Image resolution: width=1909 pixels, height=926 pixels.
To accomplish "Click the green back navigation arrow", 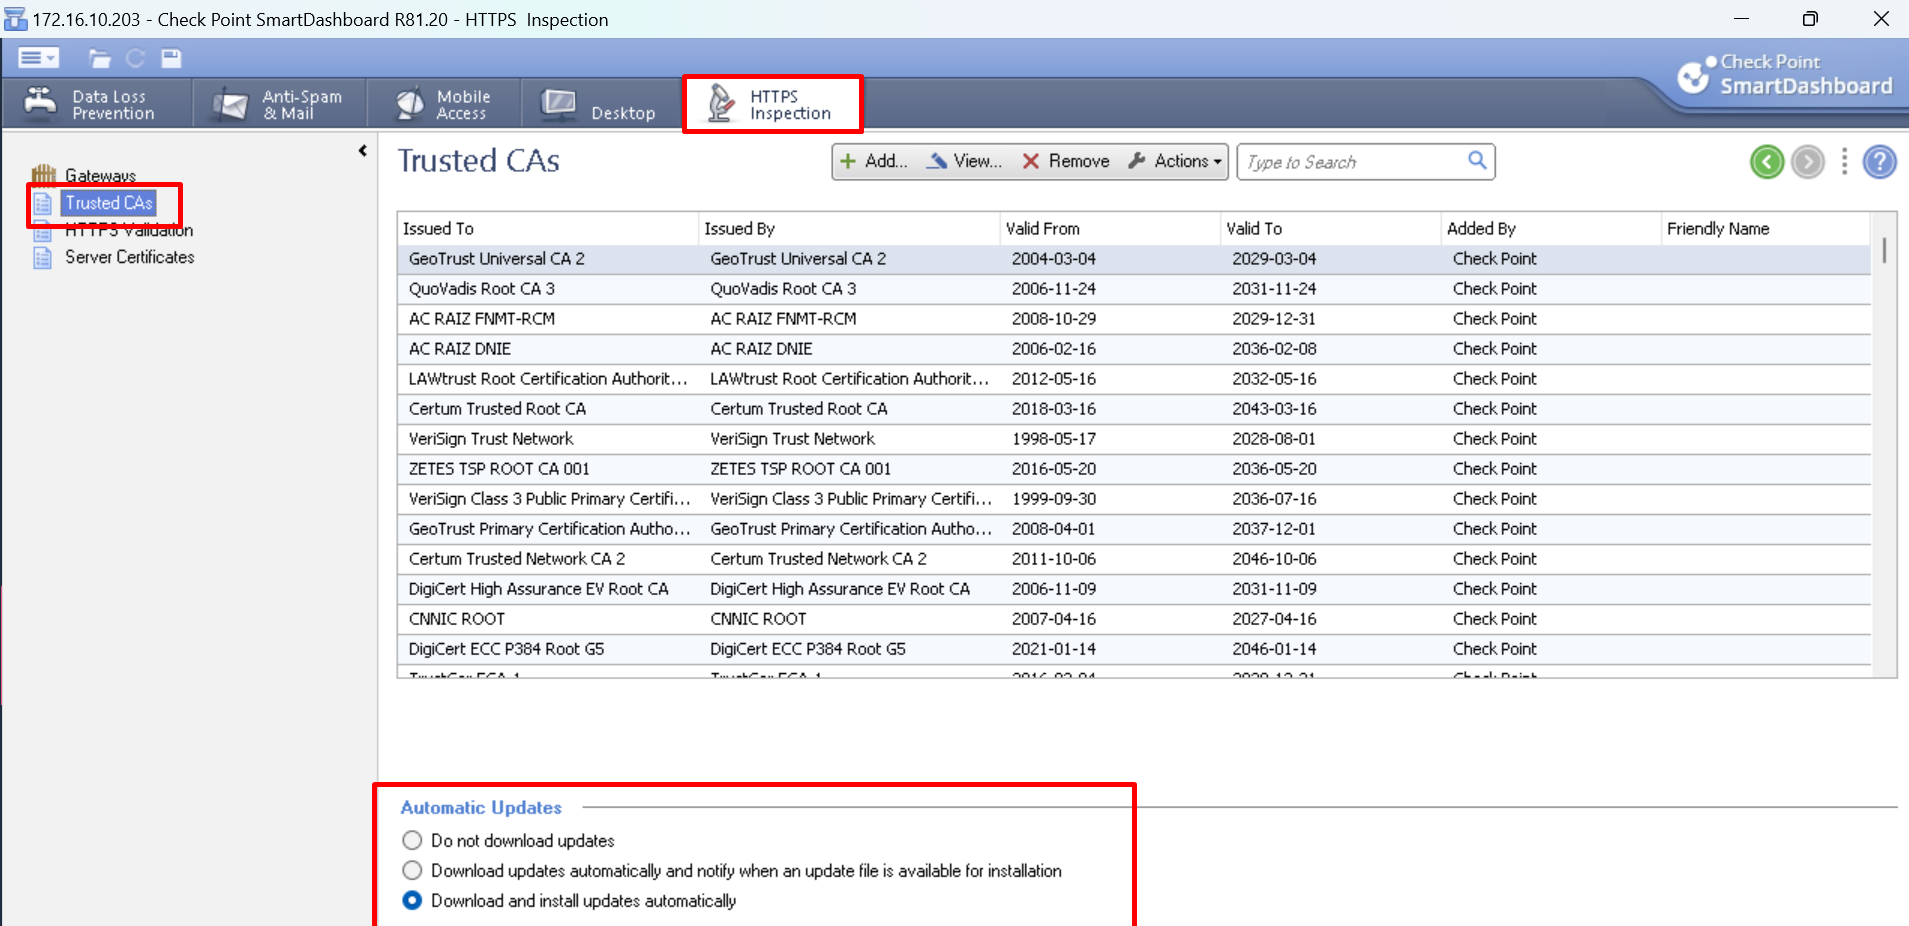I will click(1767, 161).
